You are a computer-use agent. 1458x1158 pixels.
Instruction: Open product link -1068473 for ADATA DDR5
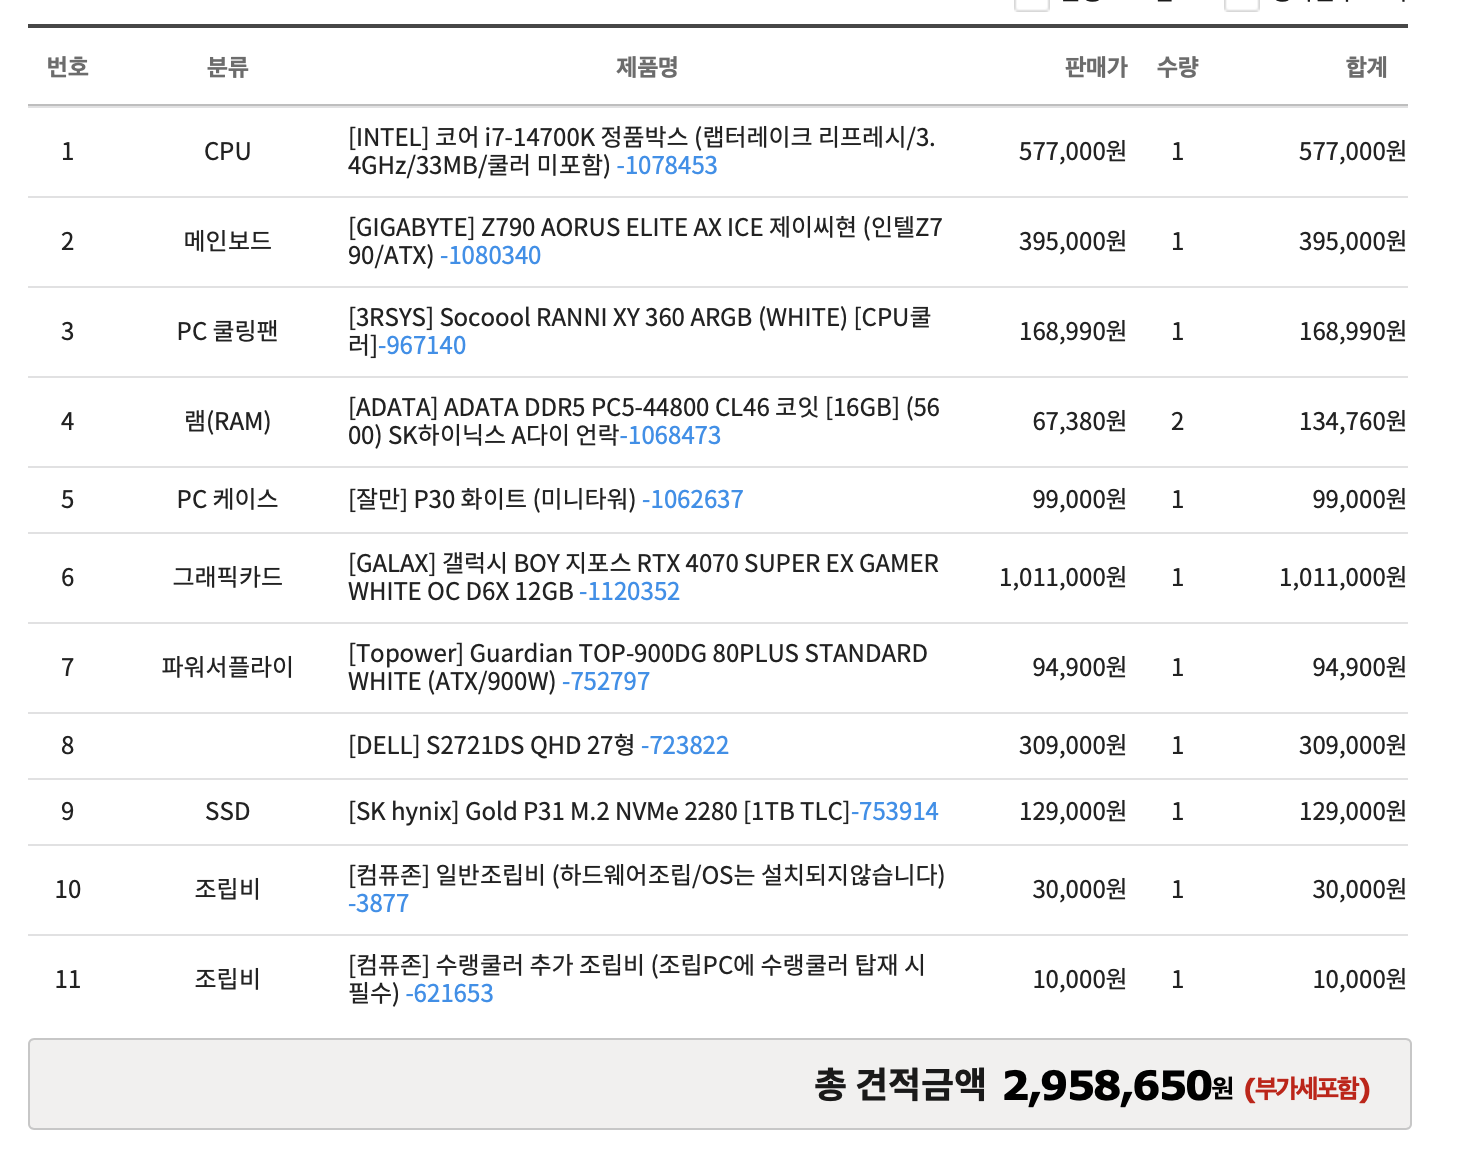[x=671, y=436]
